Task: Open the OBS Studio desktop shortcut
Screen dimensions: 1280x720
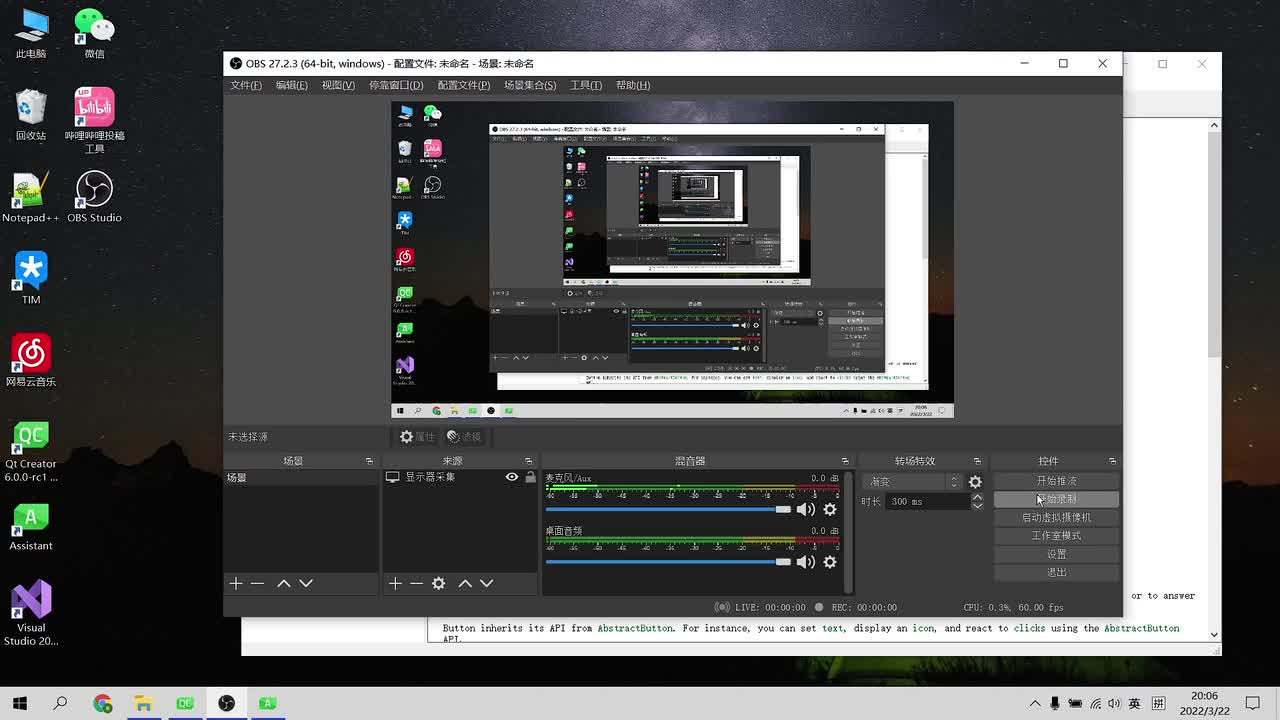Action: (x=94, y=197)
